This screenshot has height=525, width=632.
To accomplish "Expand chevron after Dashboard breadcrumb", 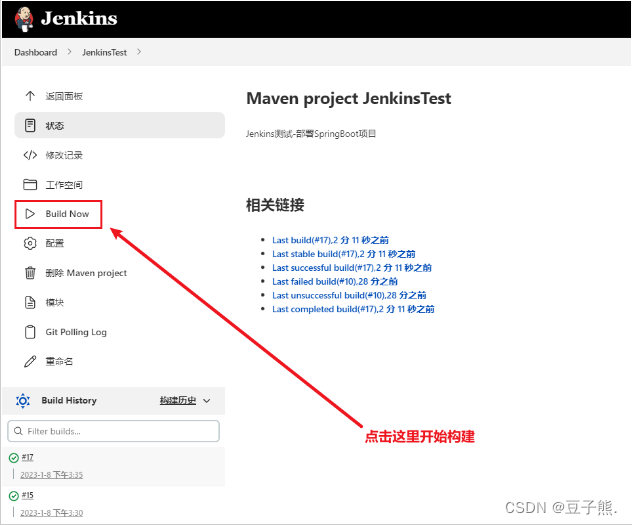I will point(69,52).
